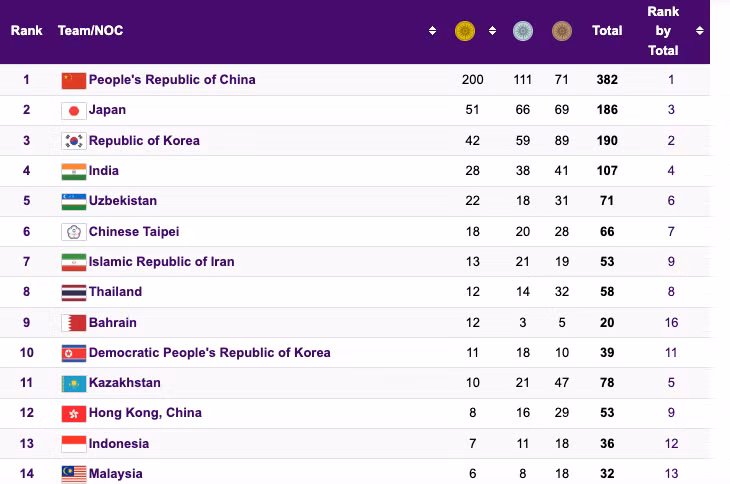Click the Bahrain flag icon
This screenshot has width=730, height=484.
73,323
